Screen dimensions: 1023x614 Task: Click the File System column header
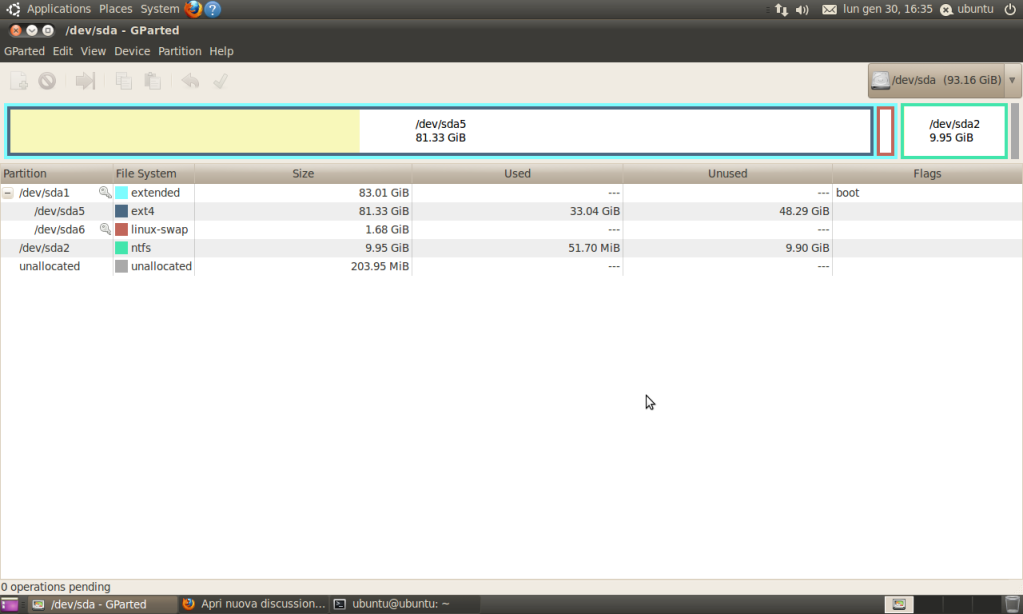click(153, 174)
